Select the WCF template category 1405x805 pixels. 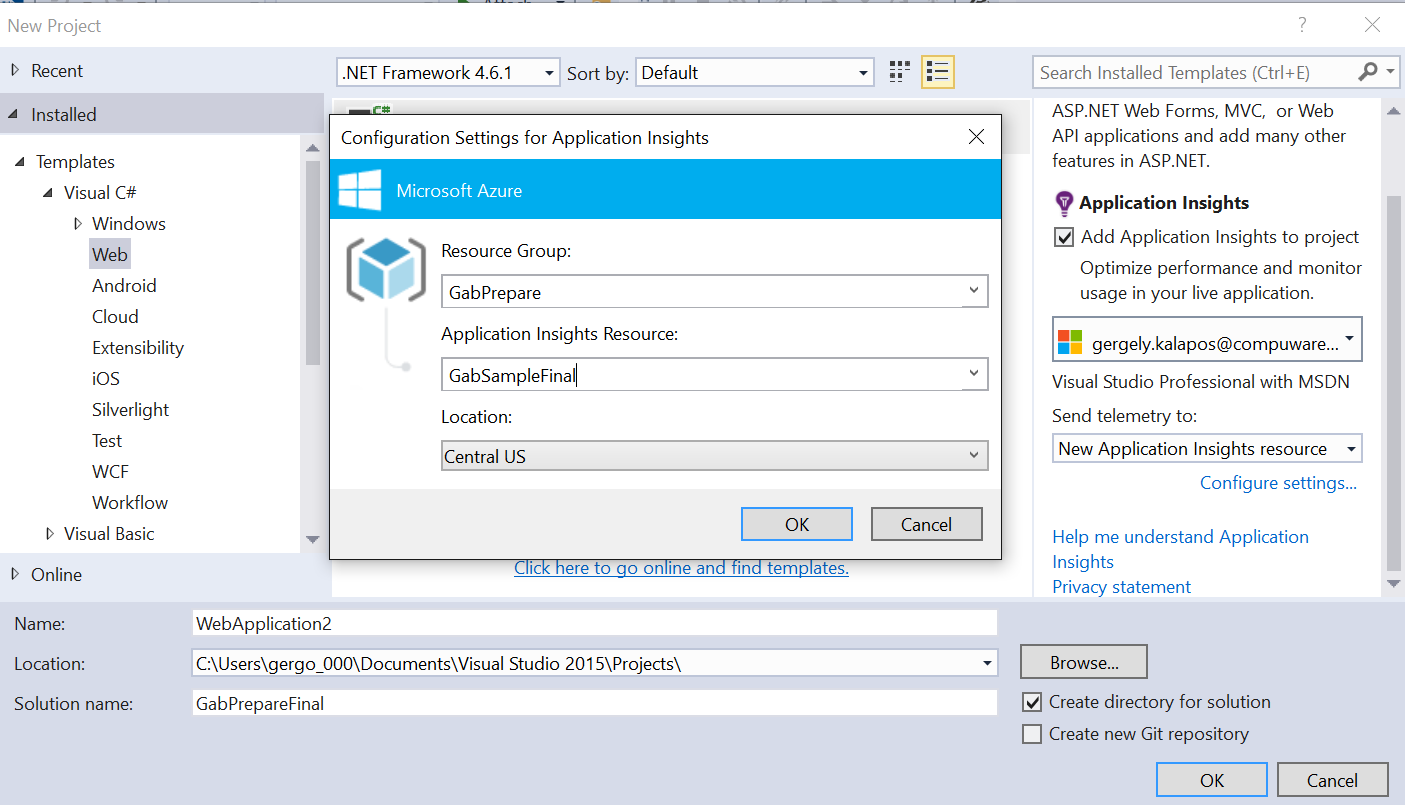click(x=110, y=471)
